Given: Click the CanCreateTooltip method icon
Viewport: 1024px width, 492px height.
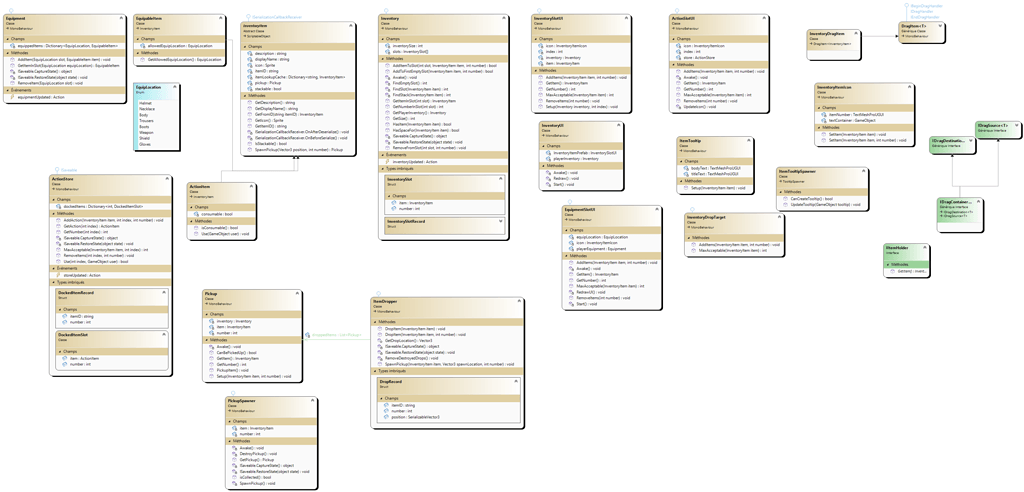Looking at the screenshot, I should click(785, 198).
